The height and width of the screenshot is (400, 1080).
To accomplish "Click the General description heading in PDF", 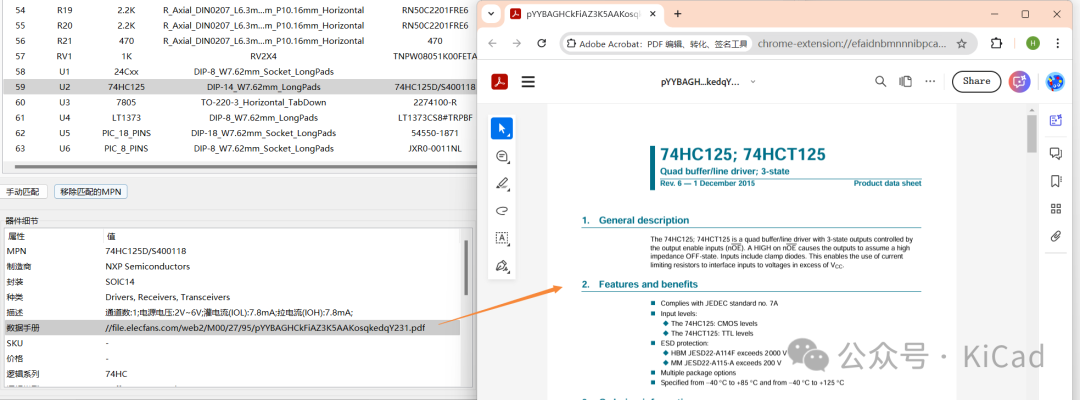I will click(643, 220).
